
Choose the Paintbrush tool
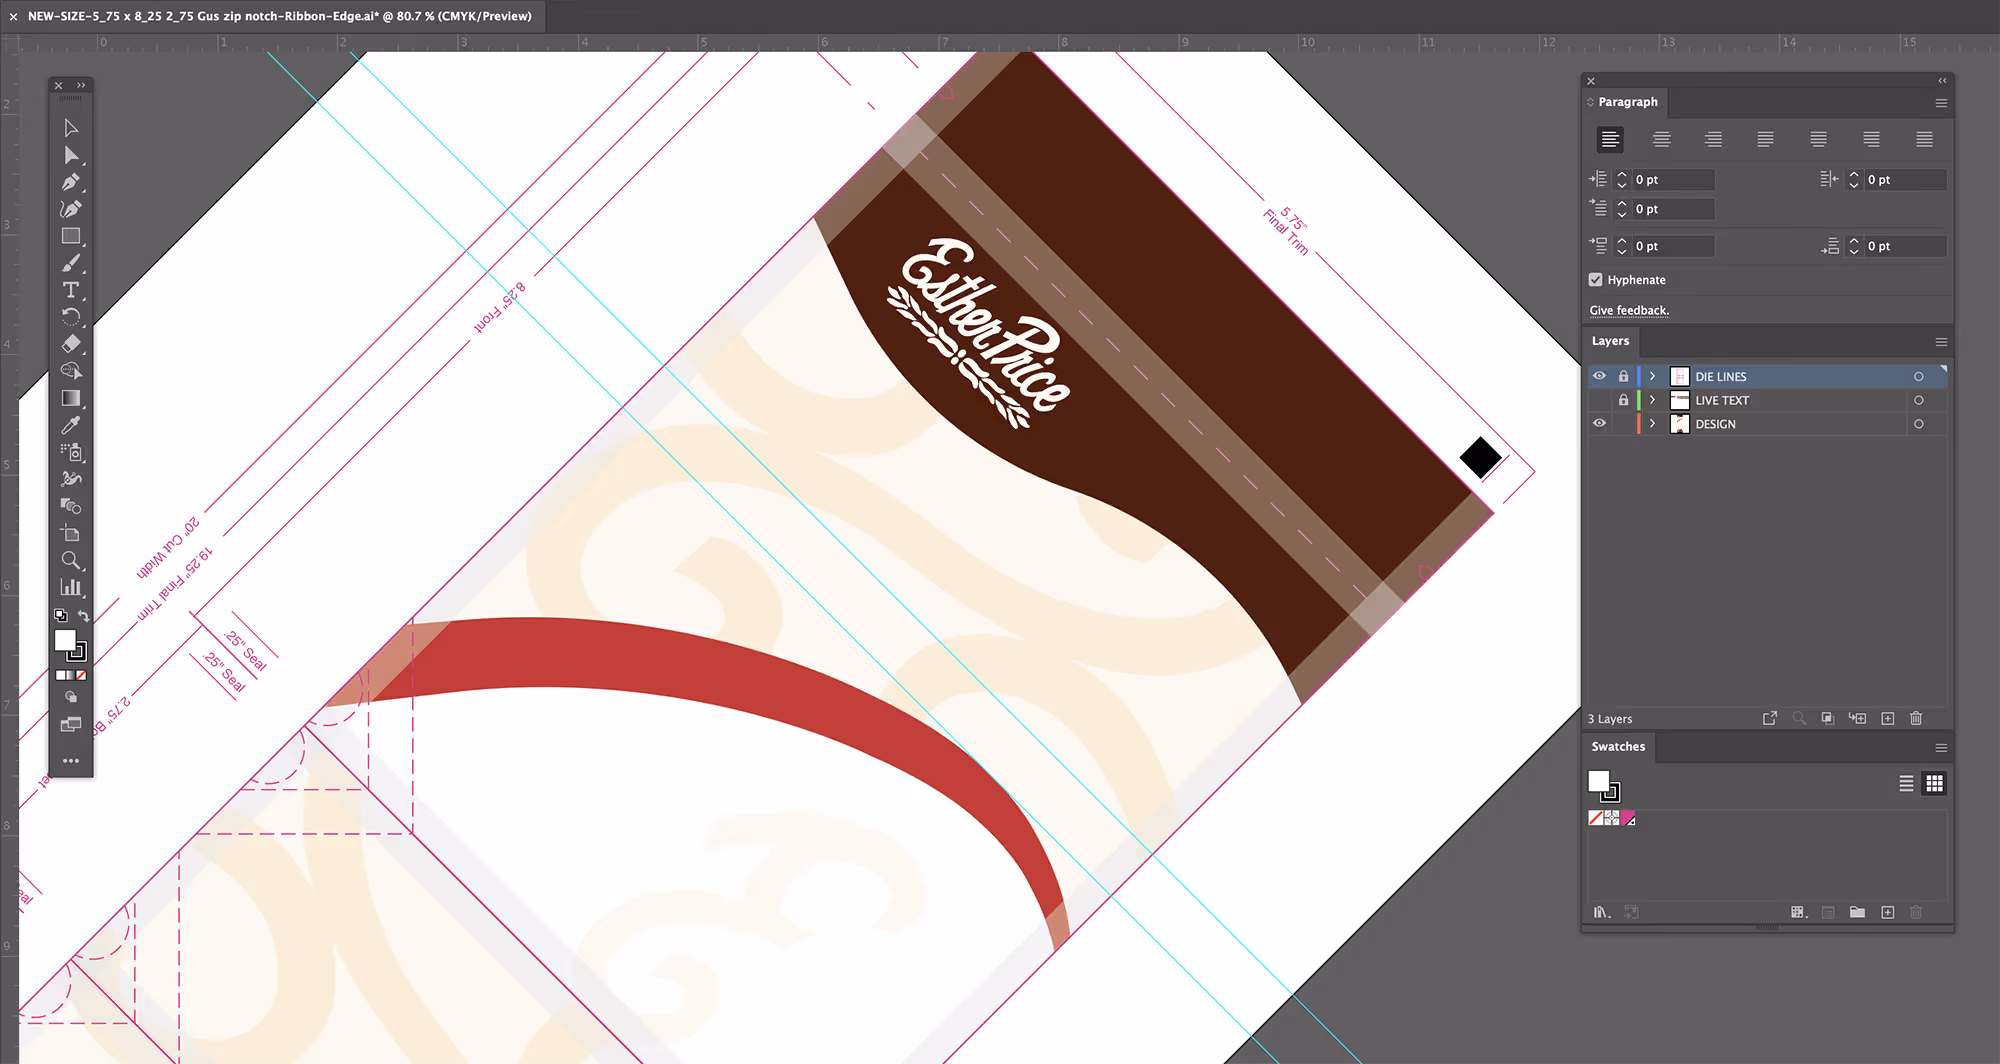[x=71, y=263]
